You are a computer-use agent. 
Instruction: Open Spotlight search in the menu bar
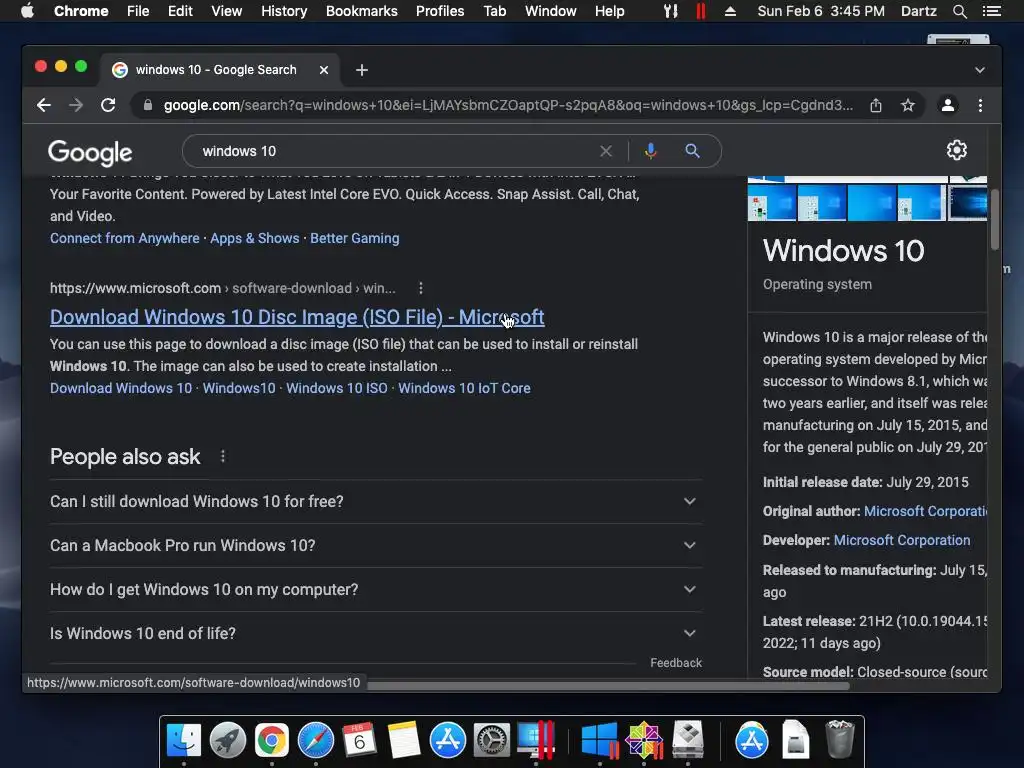(959, 11)
